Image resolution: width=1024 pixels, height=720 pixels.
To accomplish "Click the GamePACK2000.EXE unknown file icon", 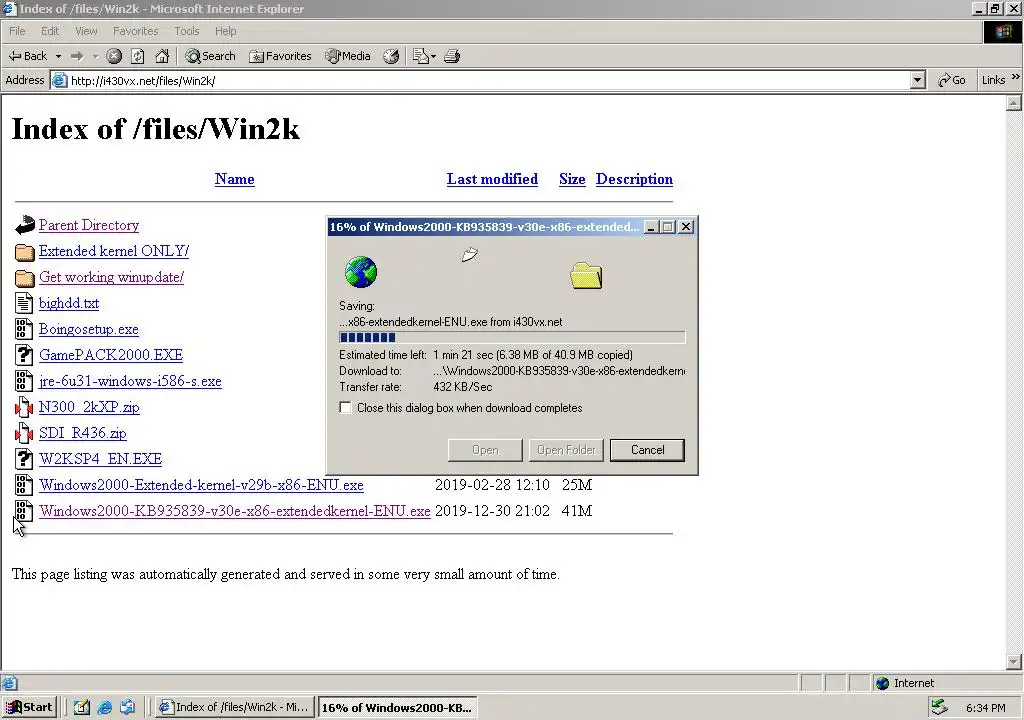I will pyautogui.click(x=24, y=355).
